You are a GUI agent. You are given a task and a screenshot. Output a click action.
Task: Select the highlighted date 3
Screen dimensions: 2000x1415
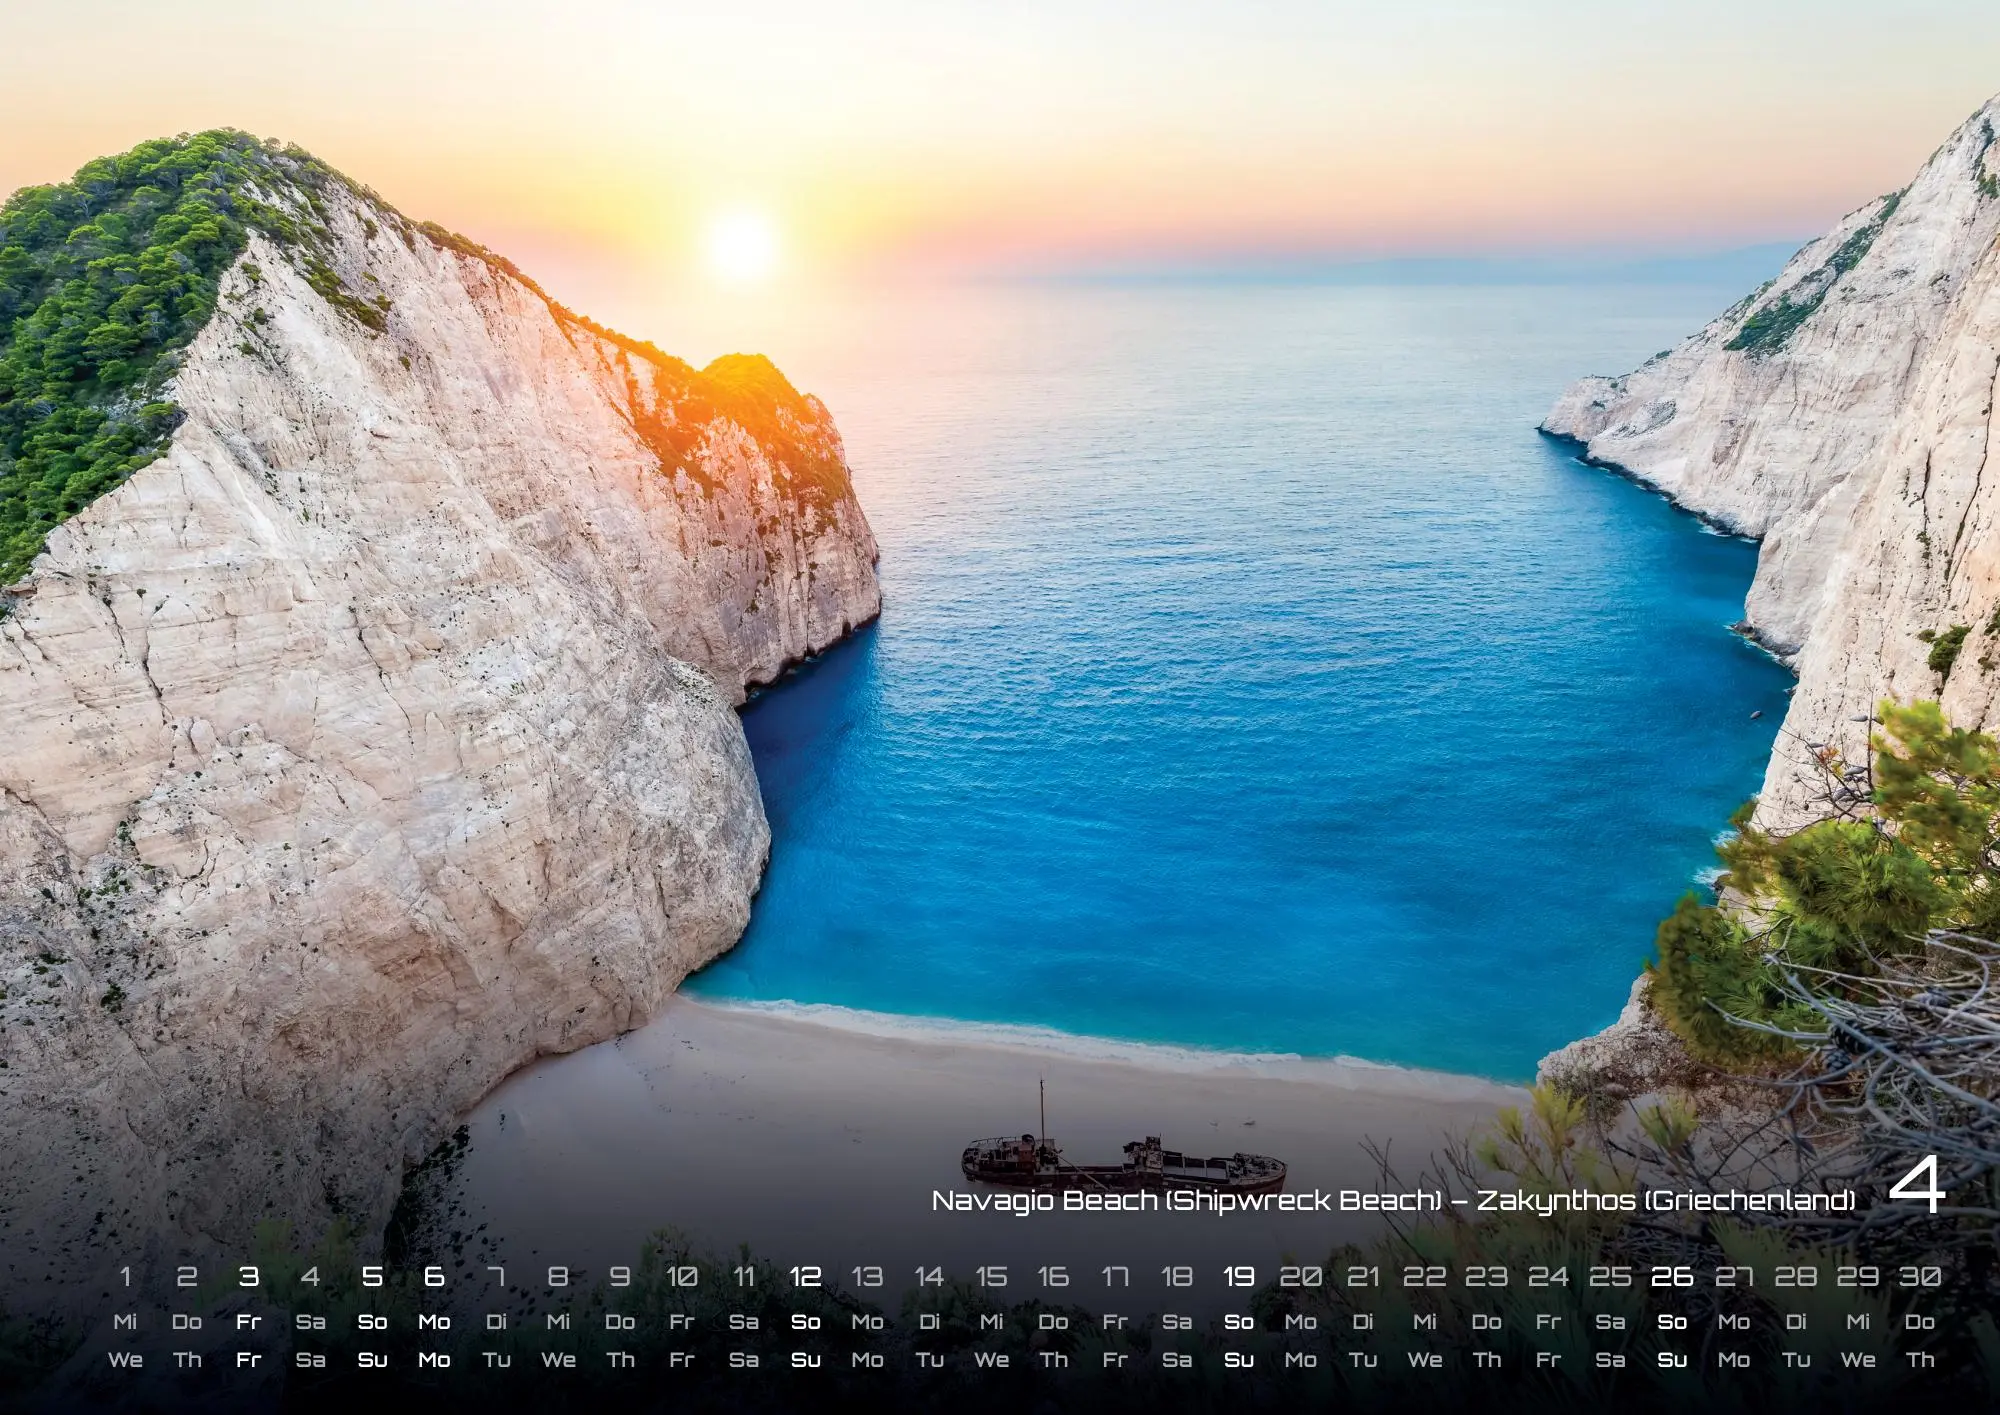[x=249, y=1277]
